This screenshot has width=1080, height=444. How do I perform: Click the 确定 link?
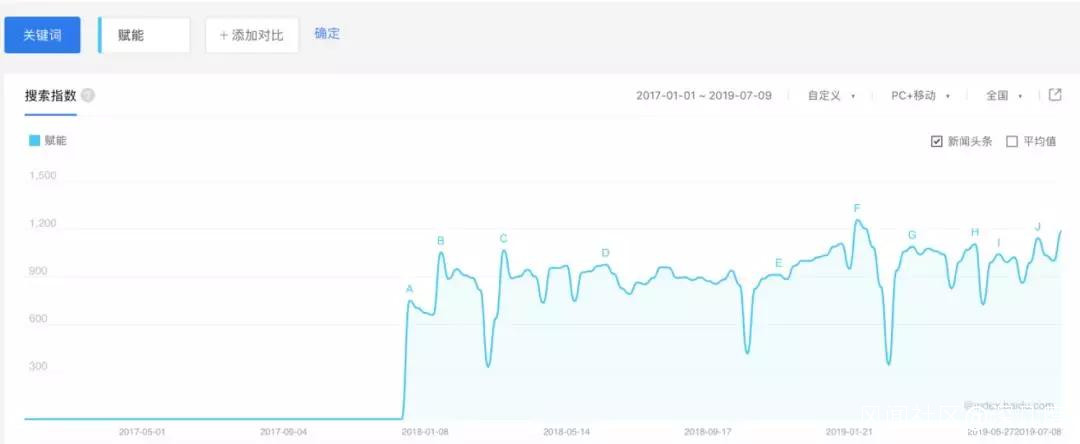(x=327, y=33)
